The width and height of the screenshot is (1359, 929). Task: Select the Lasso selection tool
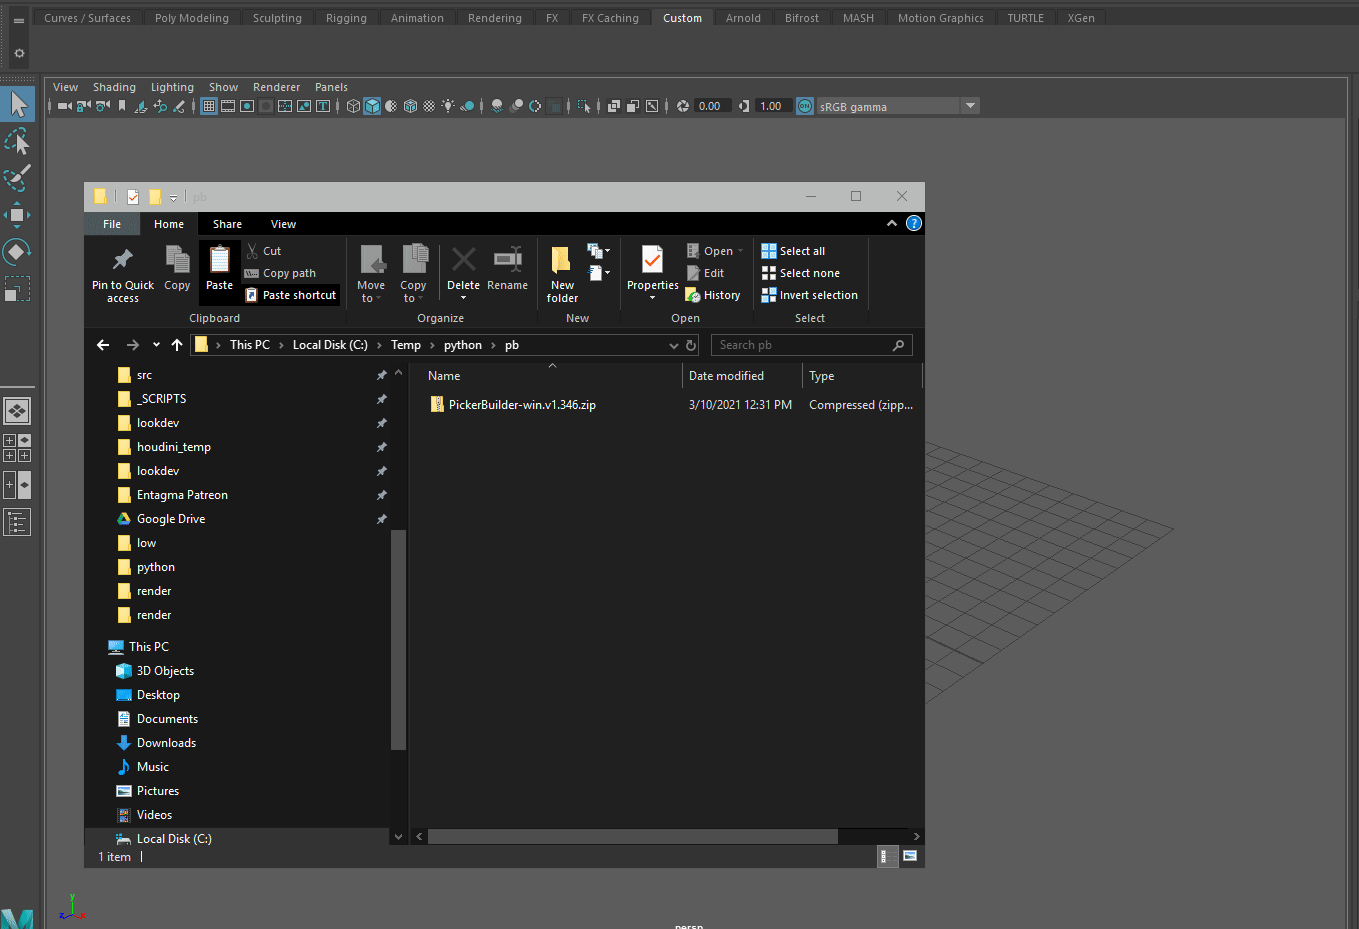17,142
